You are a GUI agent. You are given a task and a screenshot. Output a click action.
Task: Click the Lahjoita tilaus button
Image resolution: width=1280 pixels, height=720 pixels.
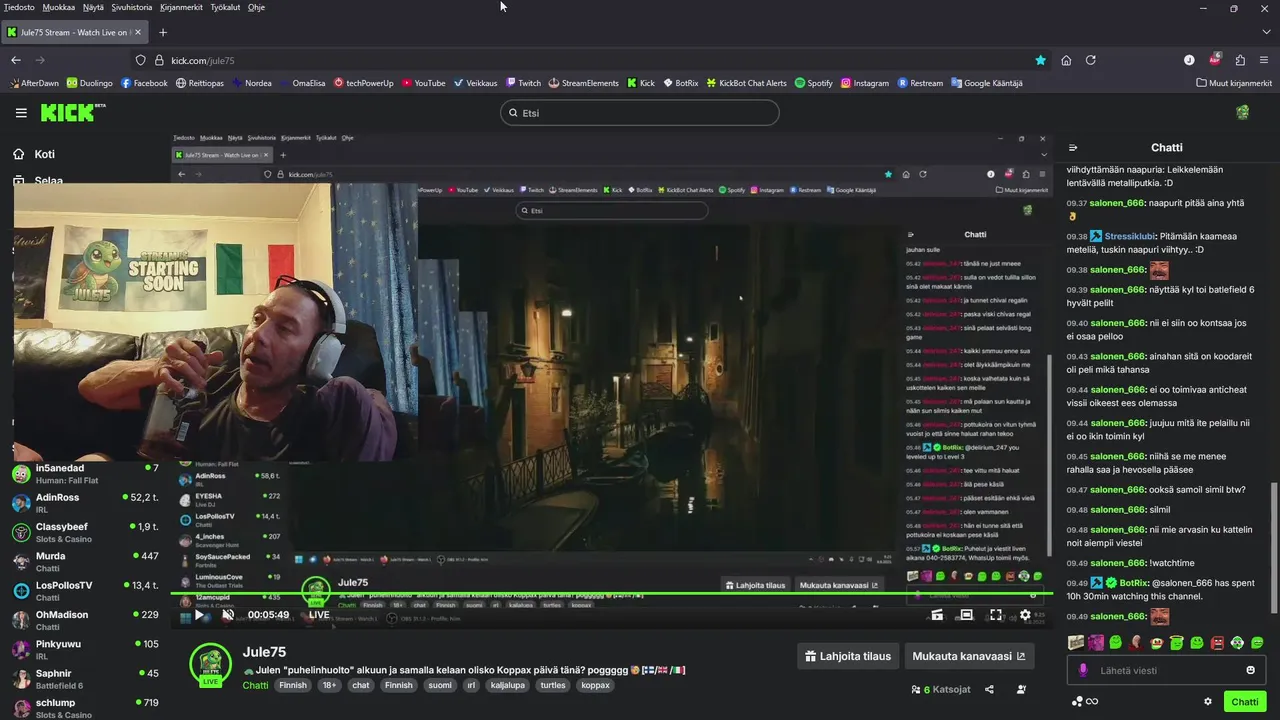click(x=848, y=656)
